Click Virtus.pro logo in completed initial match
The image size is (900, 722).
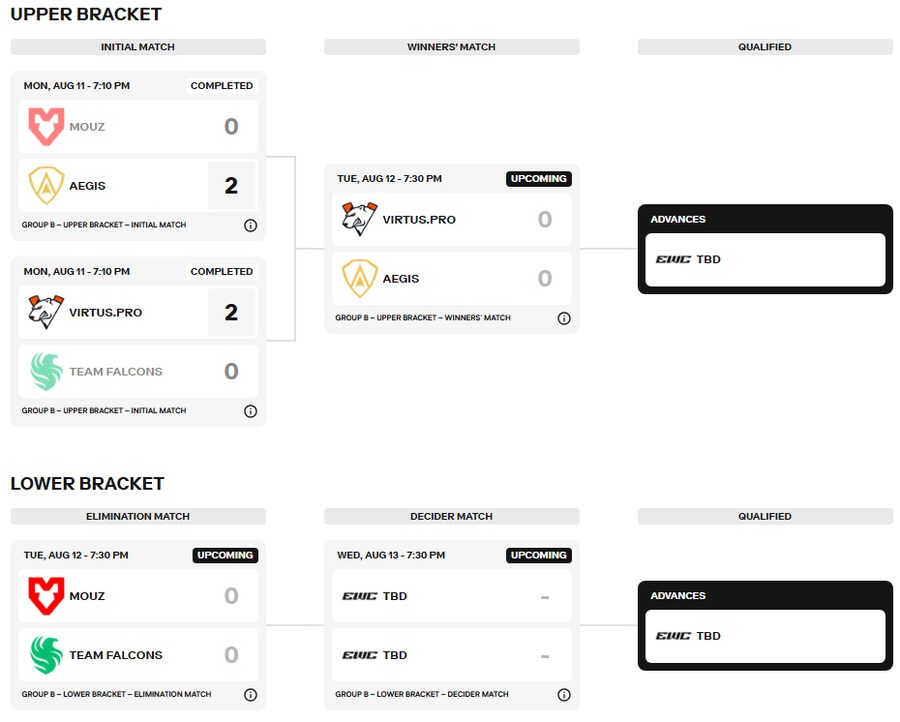point(46,312)
